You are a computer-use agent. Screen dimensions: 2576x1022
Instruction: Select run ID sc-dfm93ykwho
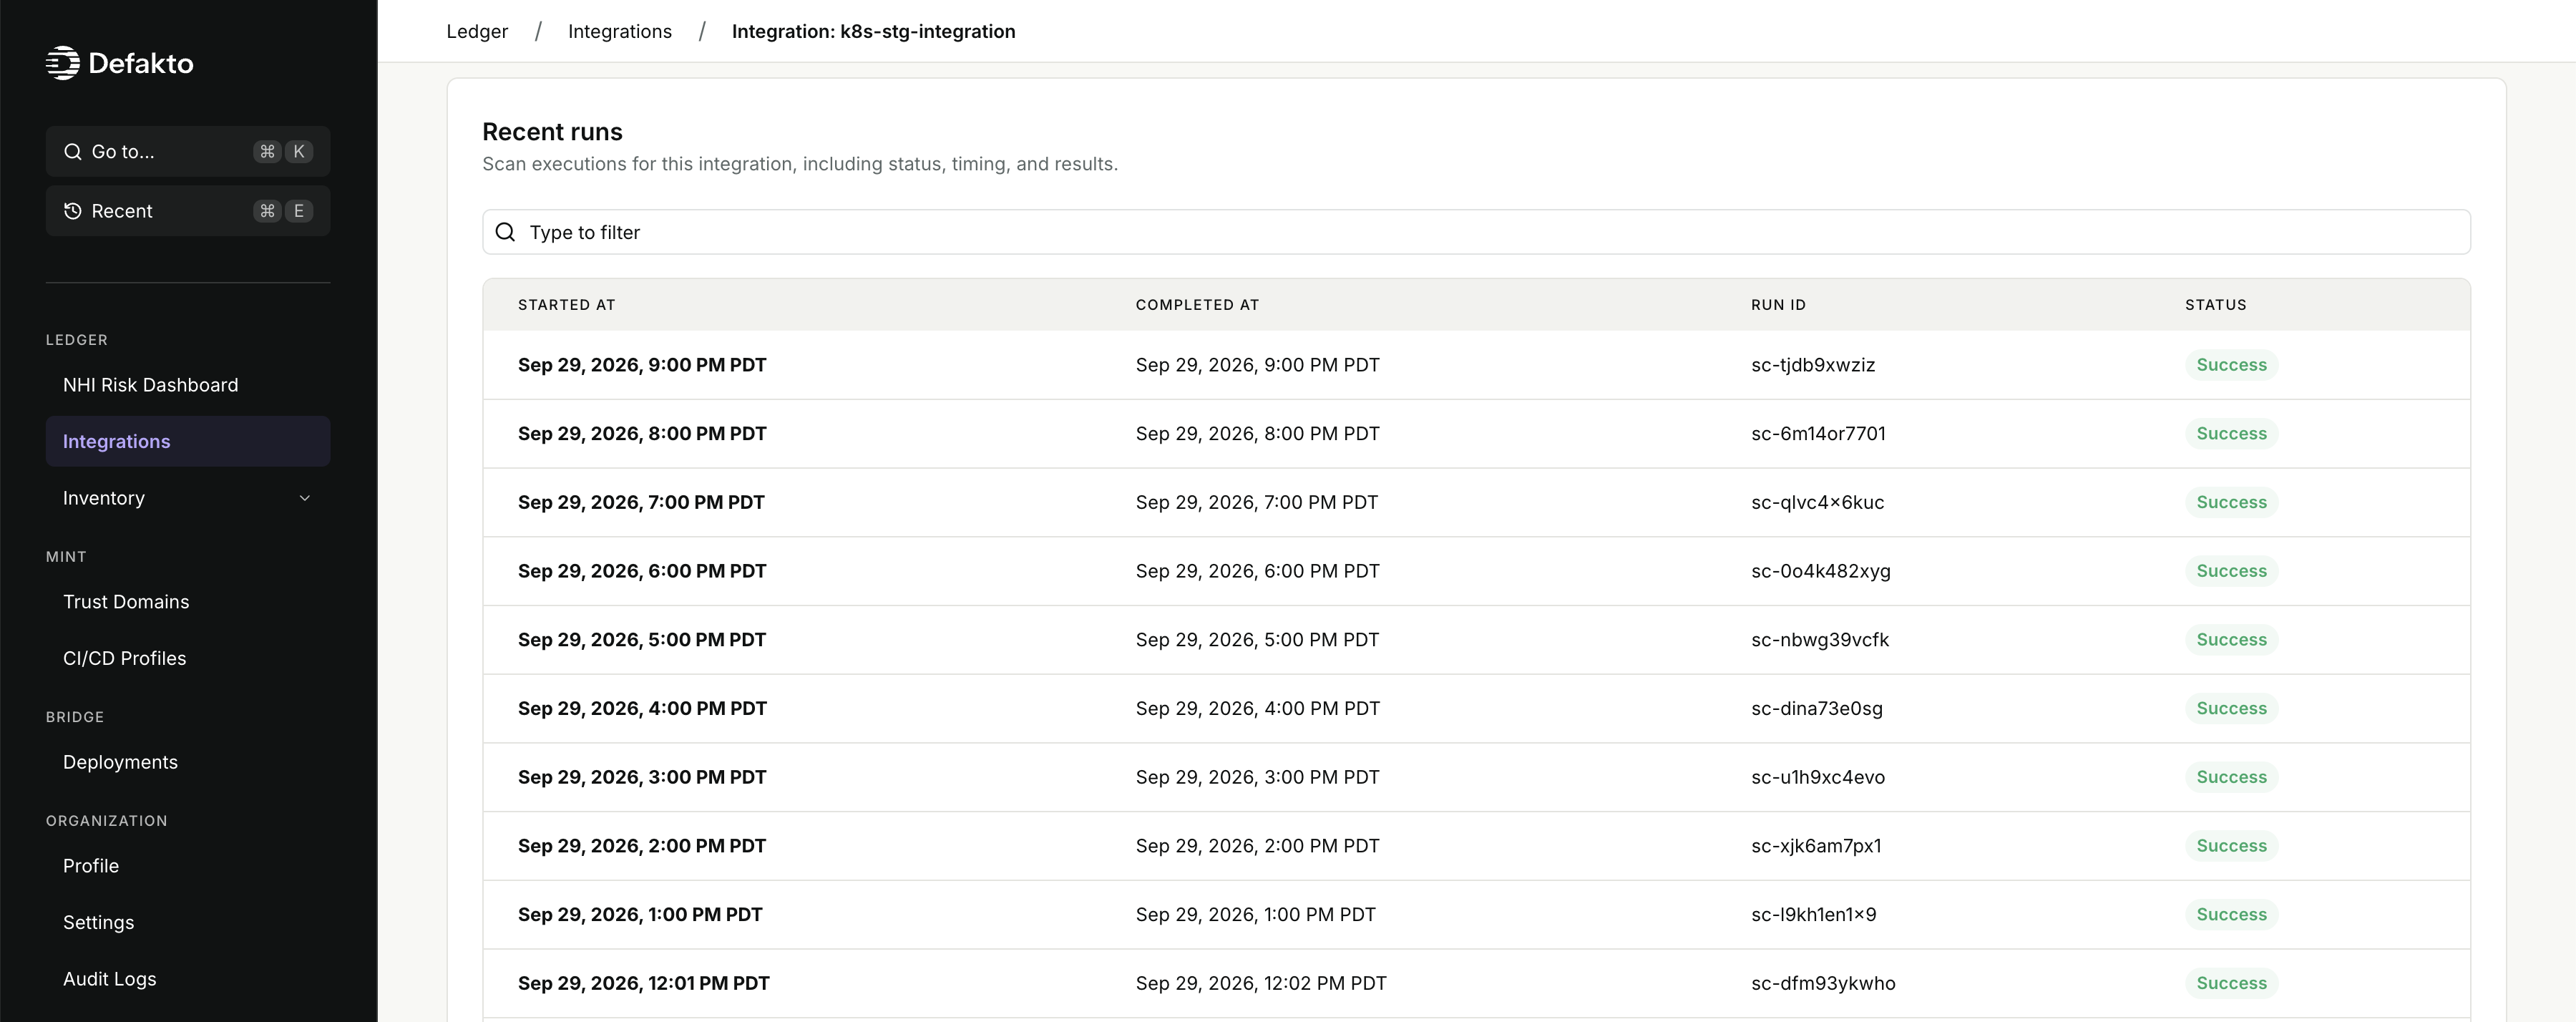1823,983
